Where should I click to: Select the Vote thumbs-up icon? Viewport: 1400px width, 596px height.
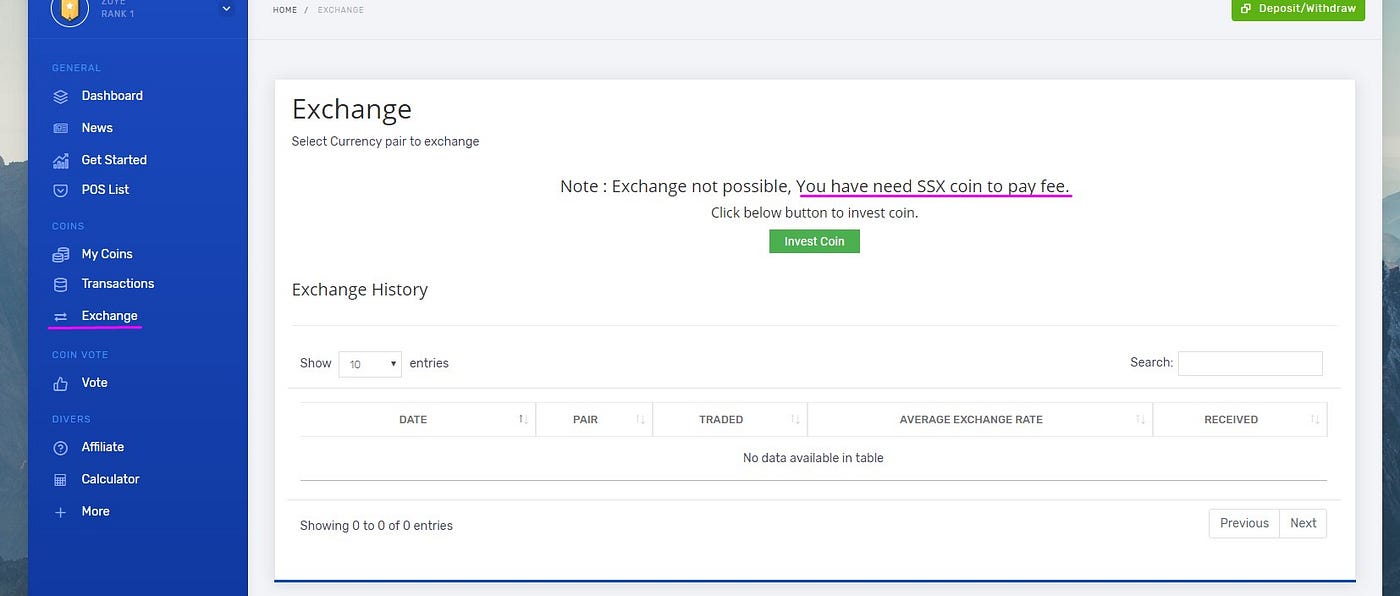61,382
